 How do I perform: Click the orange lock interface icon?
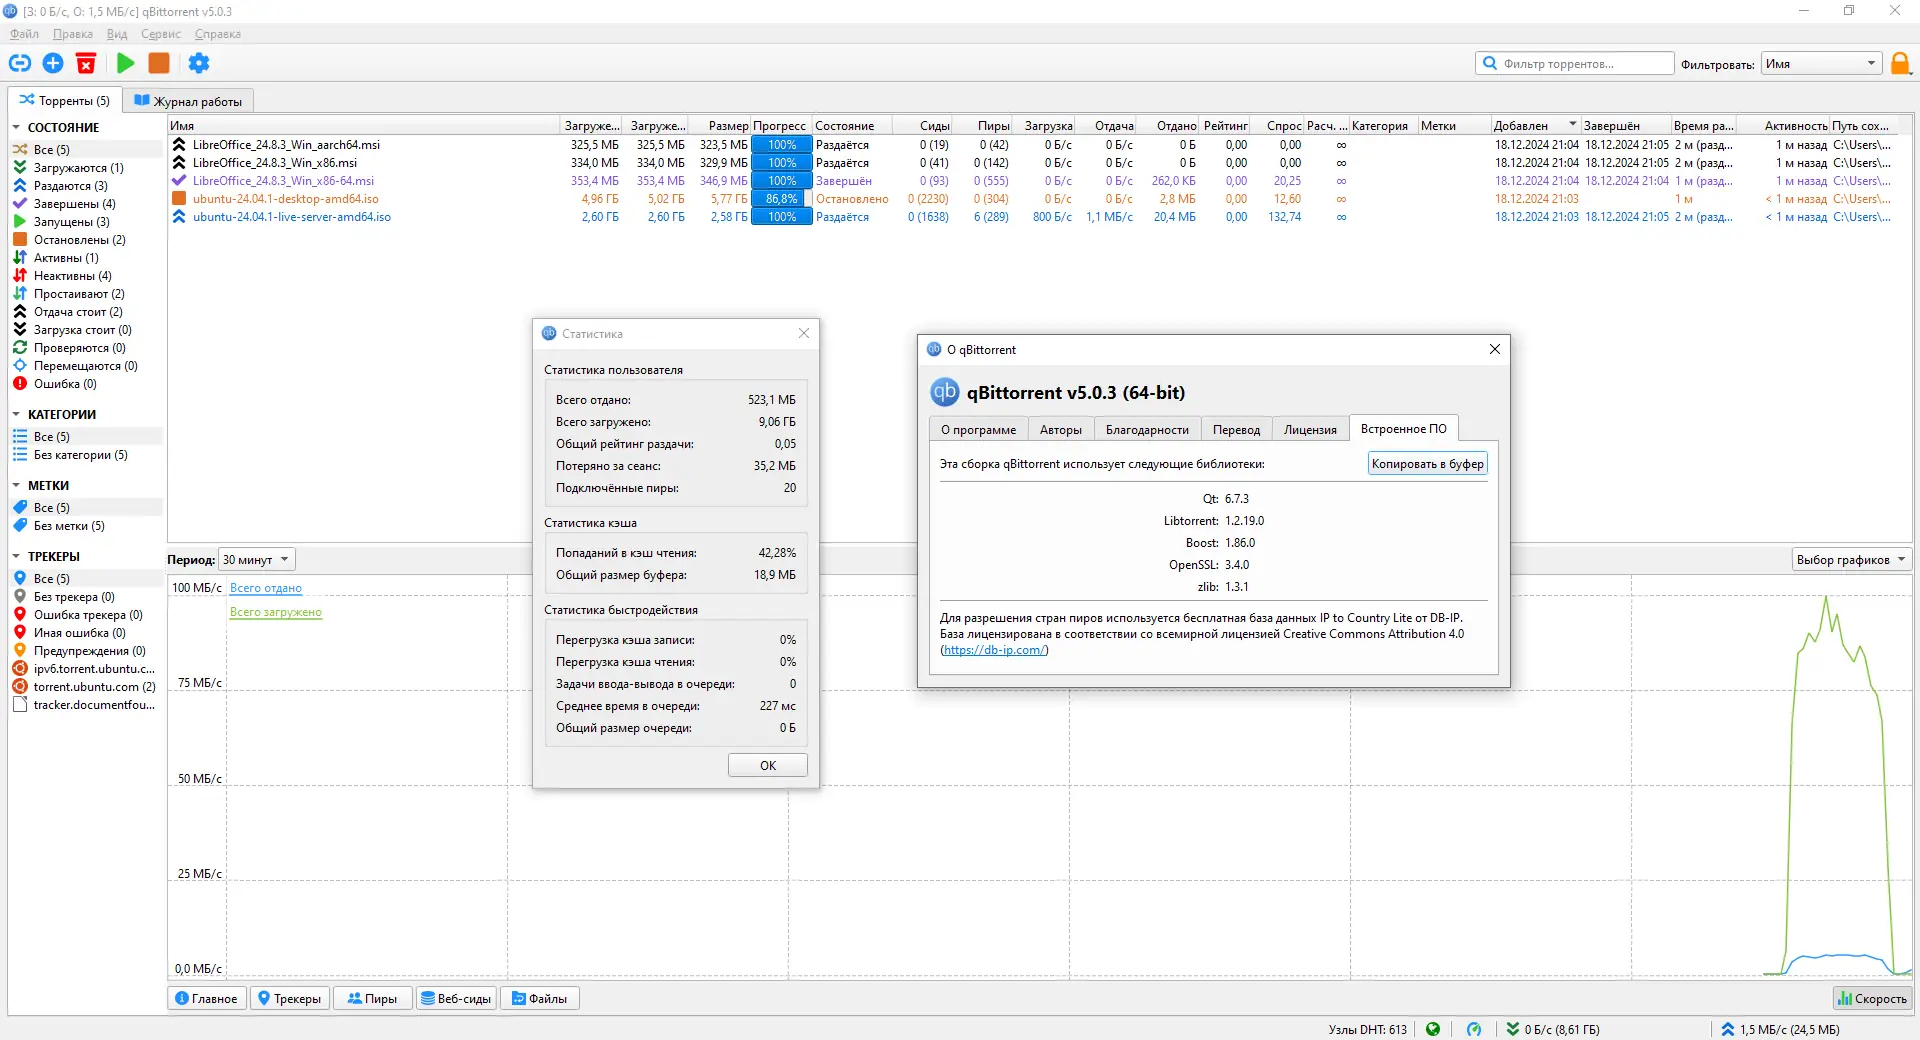pos(1900,64)
